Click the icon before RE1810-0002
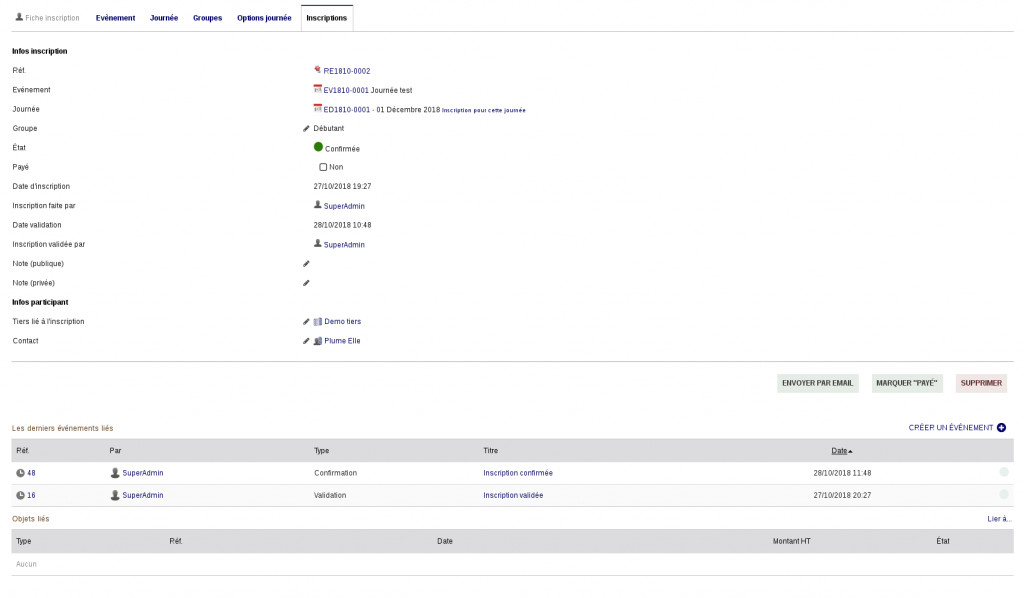Viewport: 1024px width, 598px height. [317, 69]
